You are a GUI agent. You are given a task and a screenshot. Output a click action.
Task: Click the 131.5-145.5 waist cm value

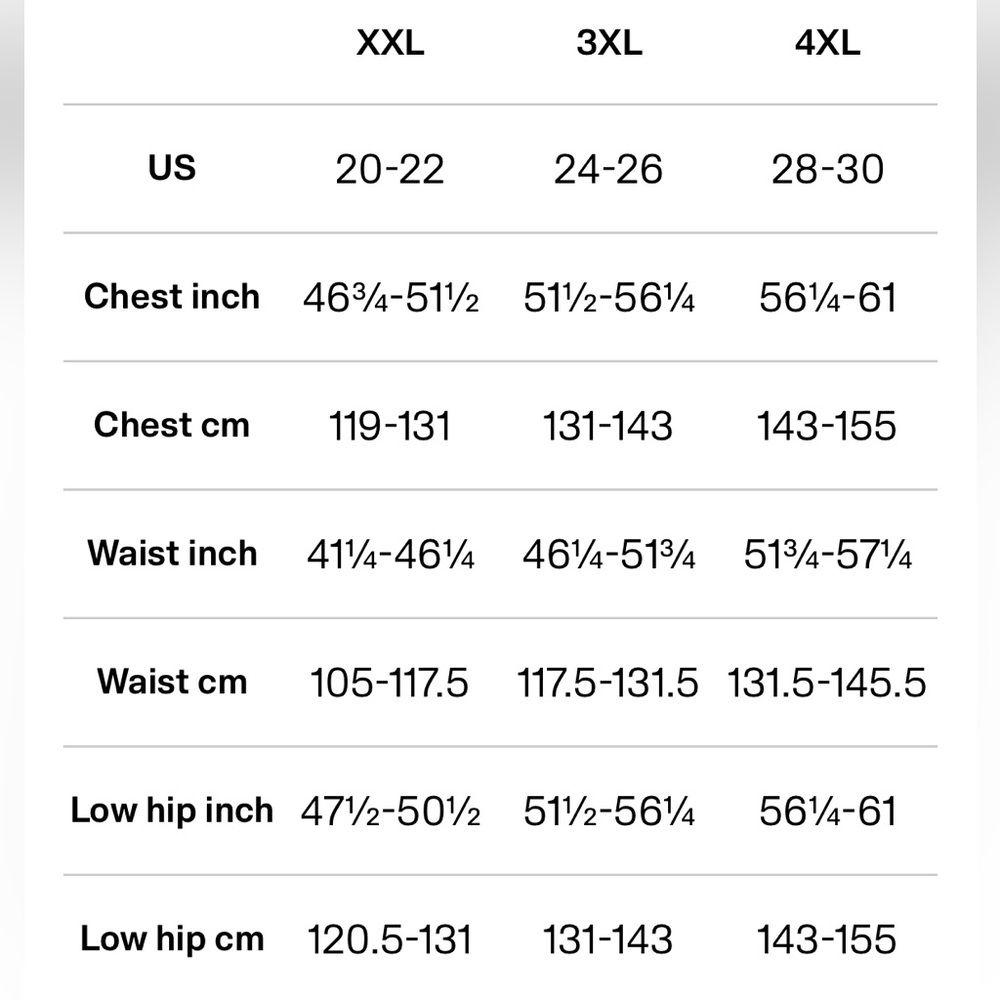827,682
